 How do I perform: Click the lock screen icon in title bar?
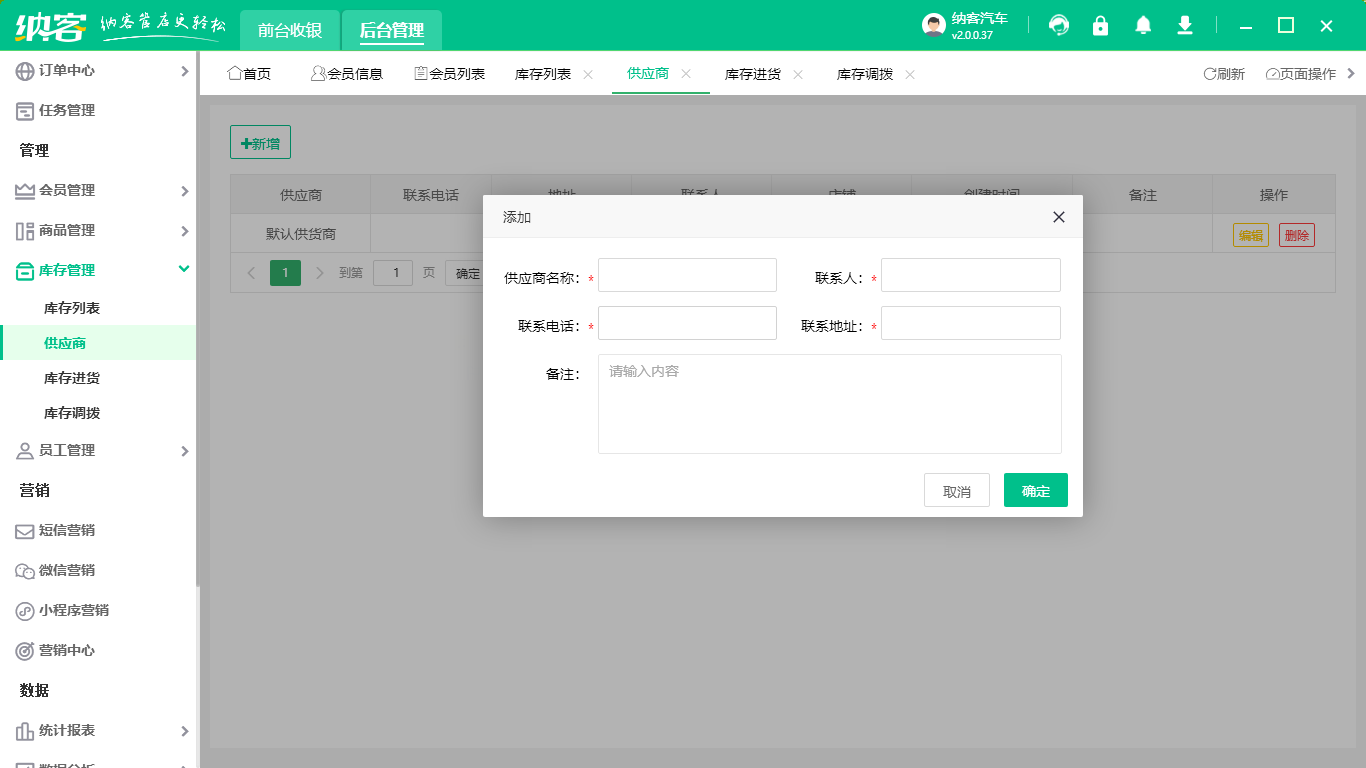pos(1100,25)
